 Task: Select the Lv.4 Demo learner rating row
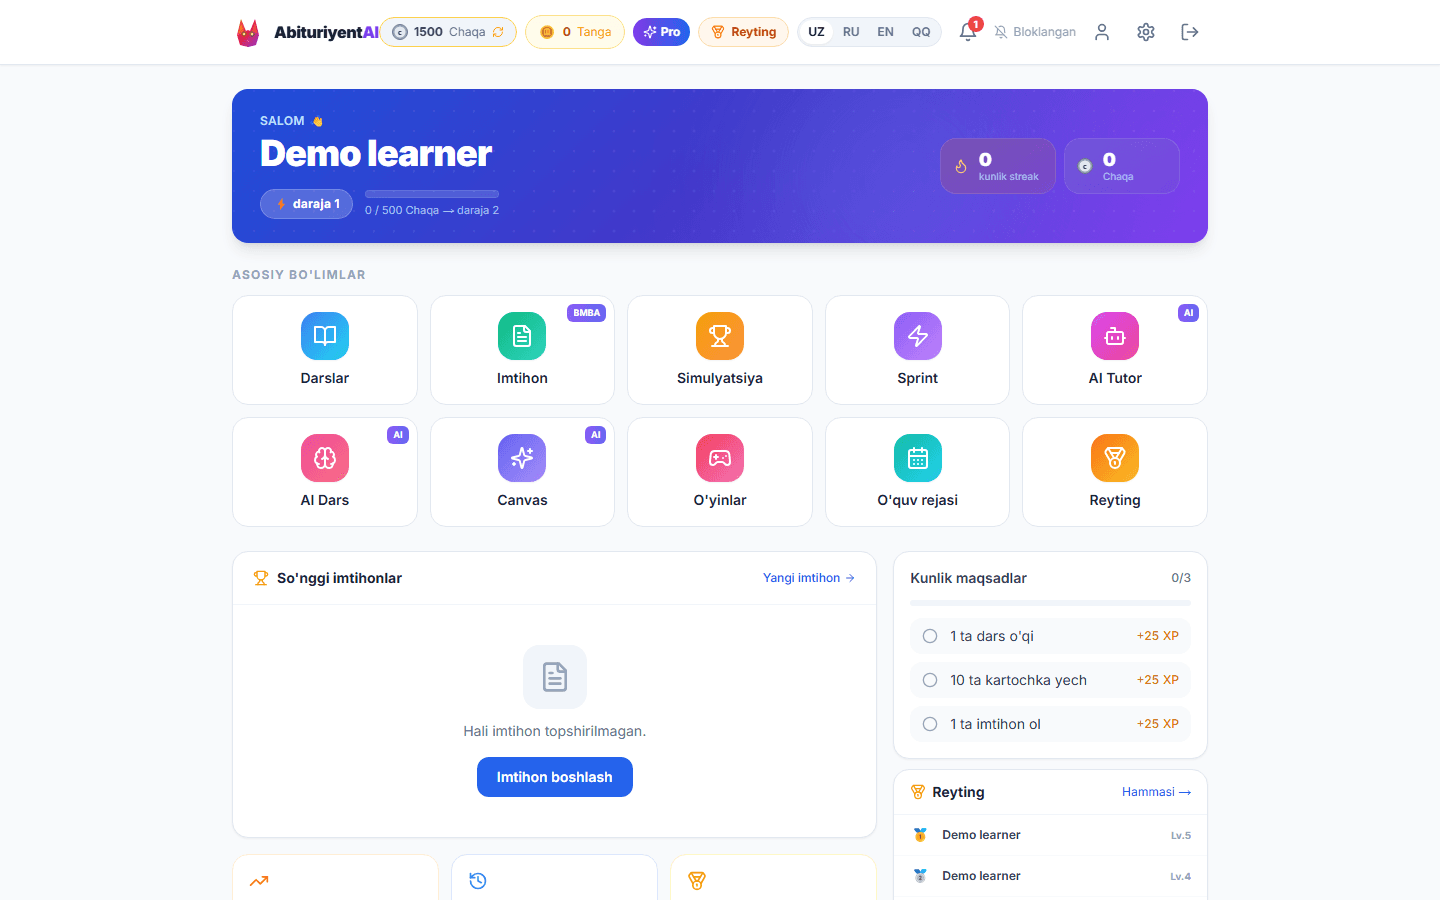[x=1050, y=876]
